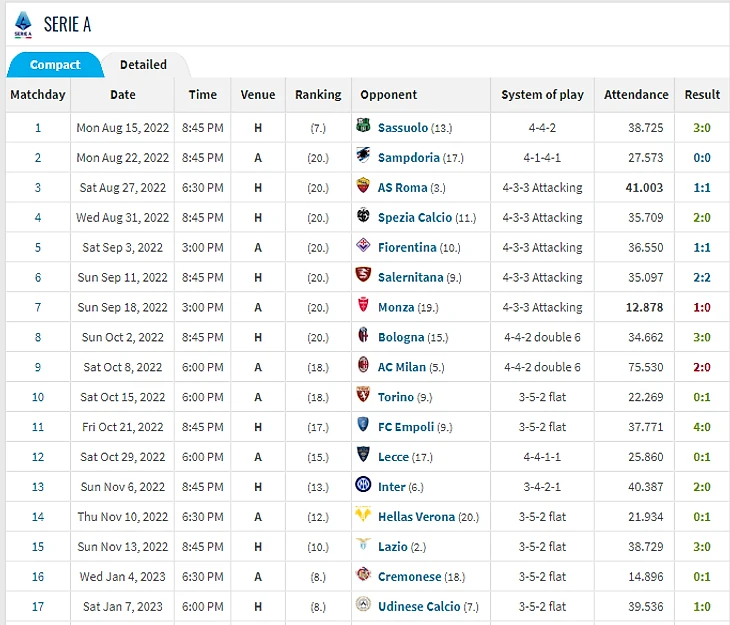Click the Fiorentina club crest icon
Screen dimensions: 730x625
click(363, 247)
